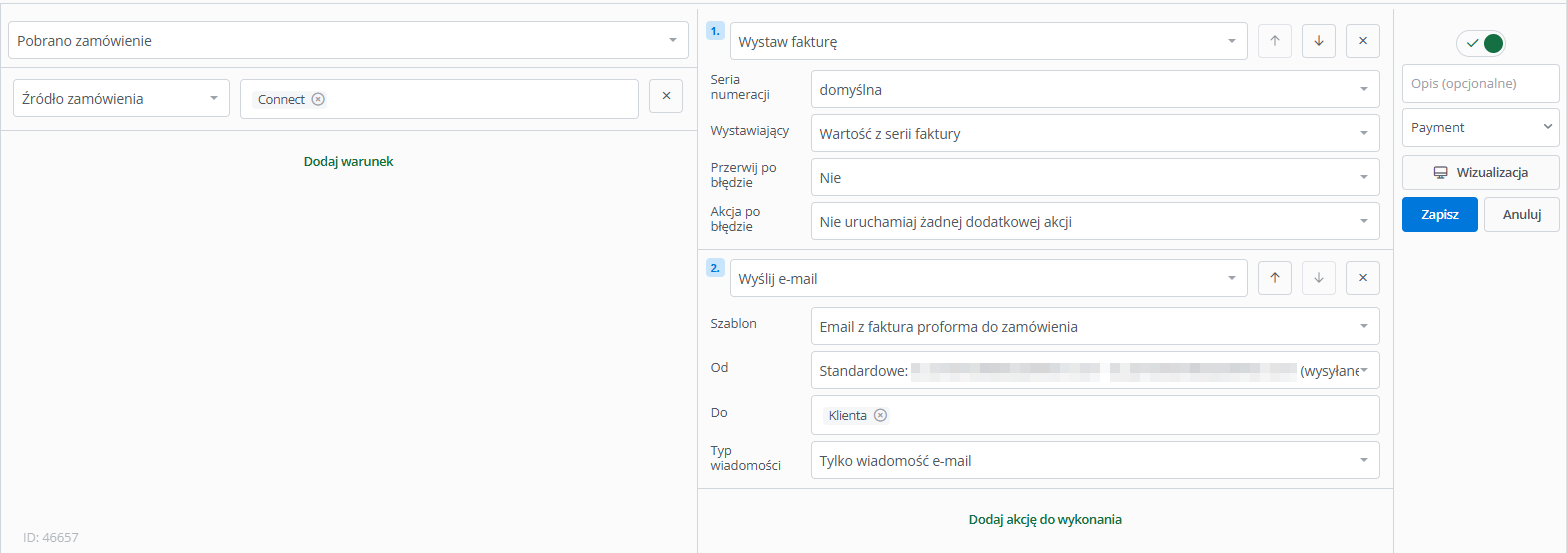Click Dodaj akcję do wykonania
The image size is (1567, 553).
tap(1045, 519)
